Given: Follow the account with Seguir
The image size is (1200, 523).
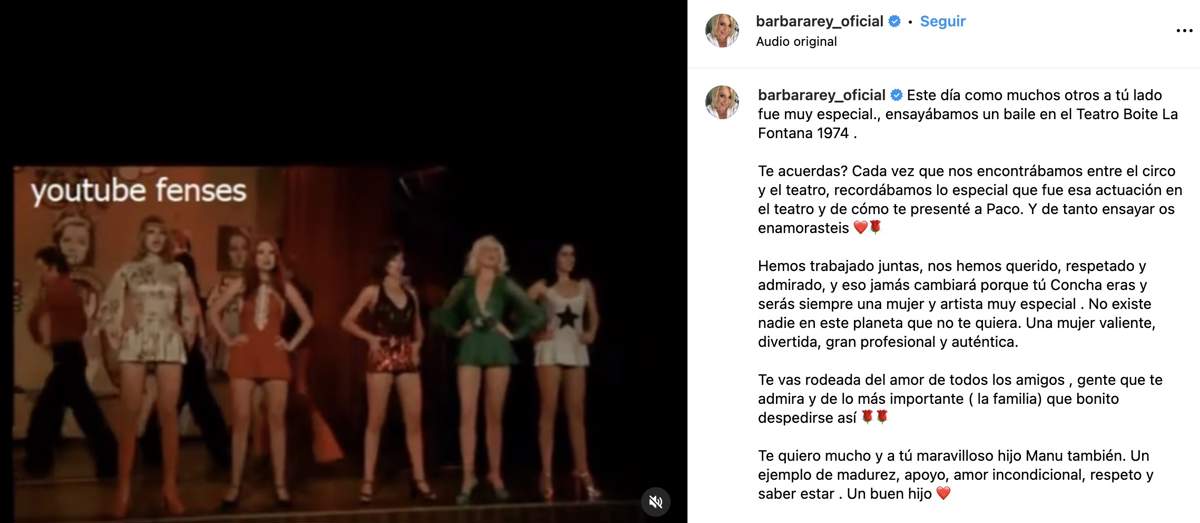Looking at the screenshot, I should [943, 21].
